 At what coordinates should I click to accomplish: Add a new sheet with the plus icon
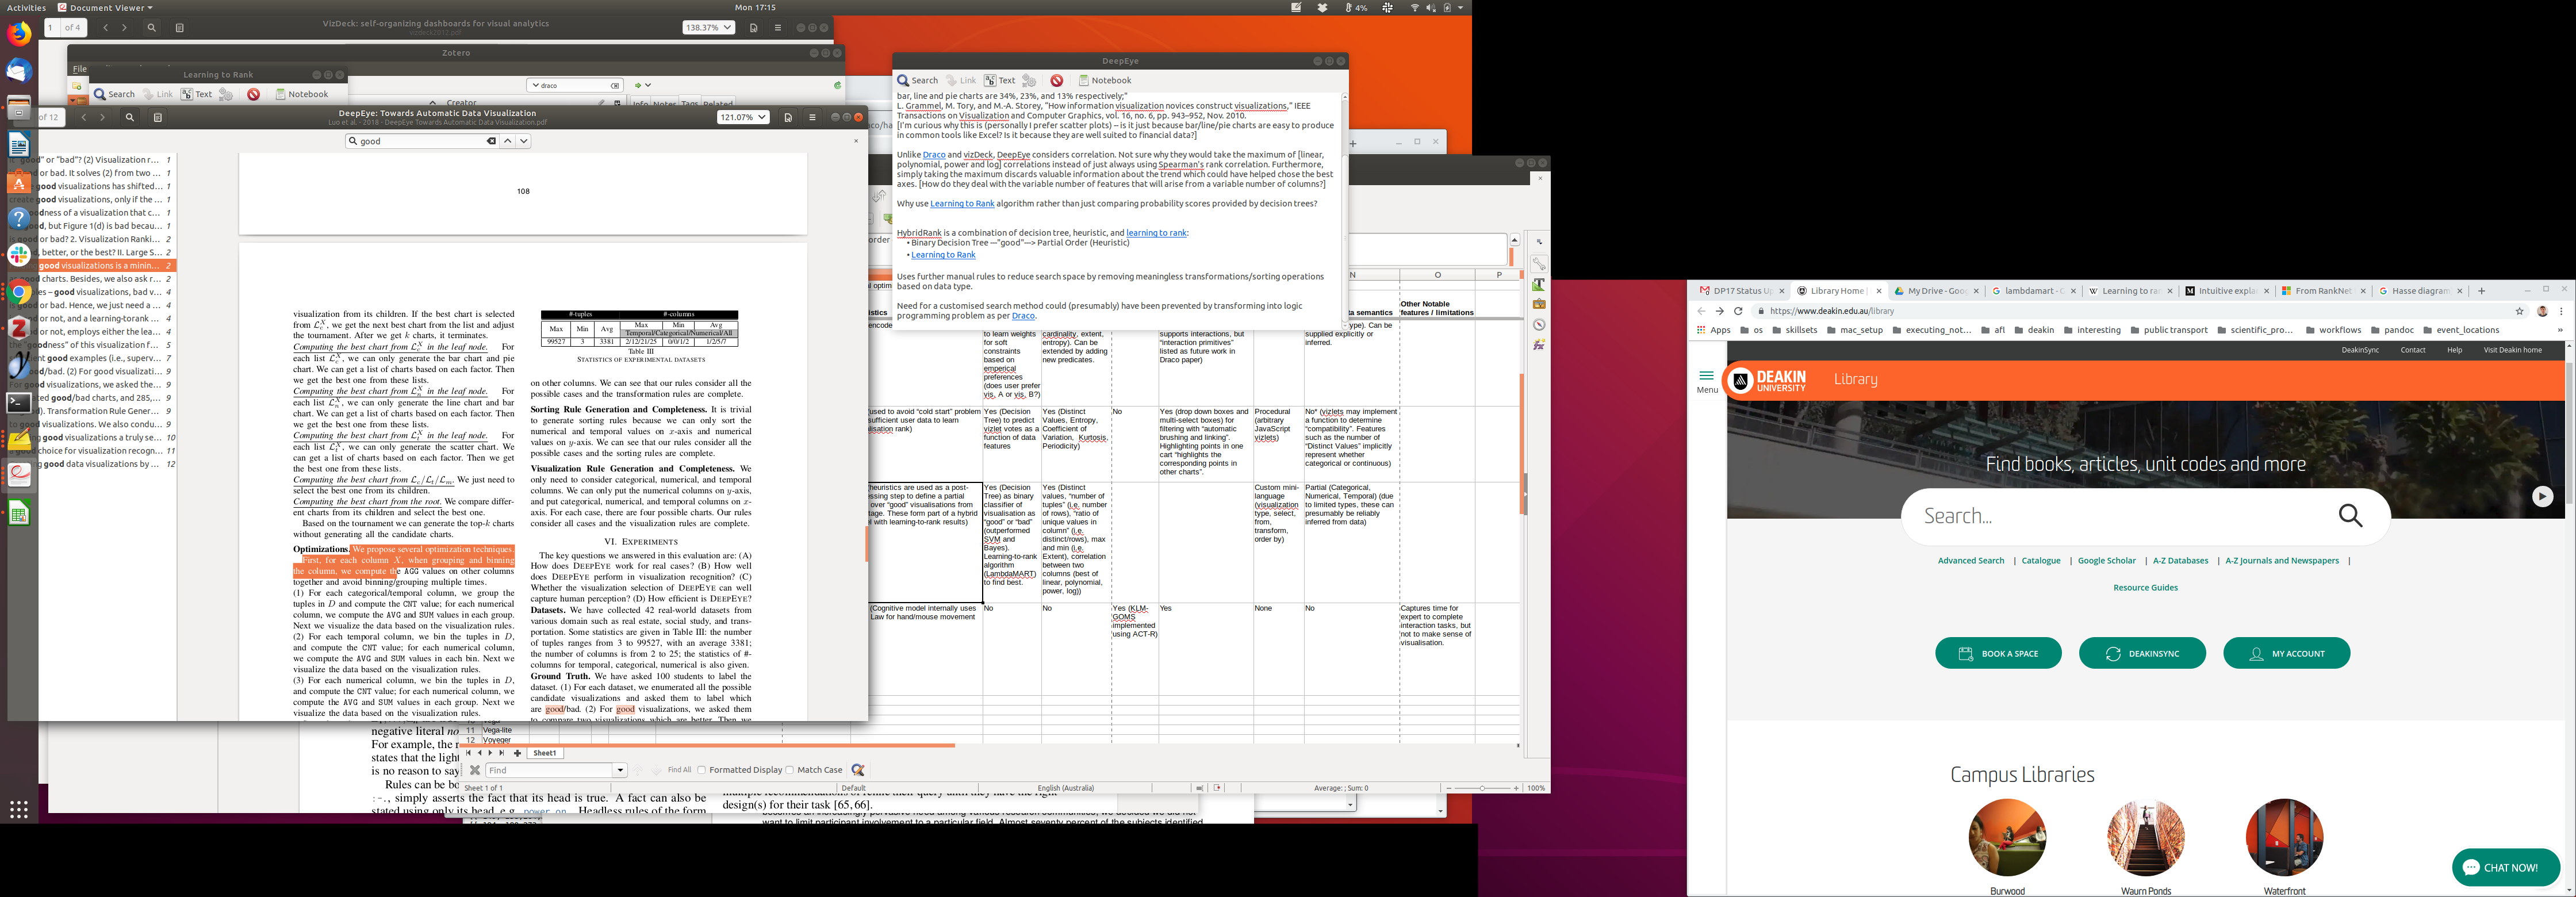517,753
